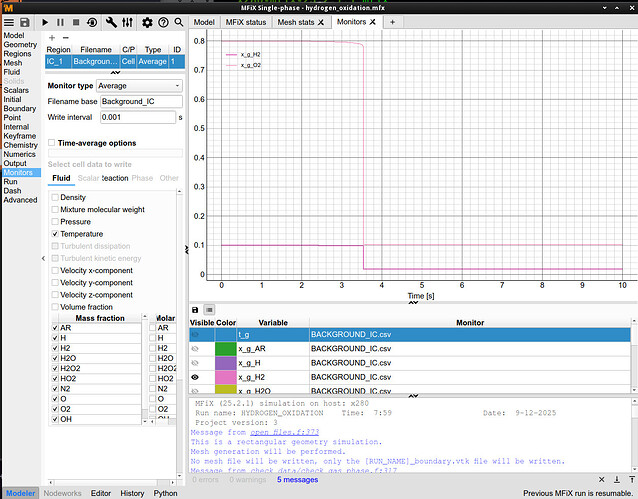Collapse the plot area splitter handle

(x=413, y=302)
